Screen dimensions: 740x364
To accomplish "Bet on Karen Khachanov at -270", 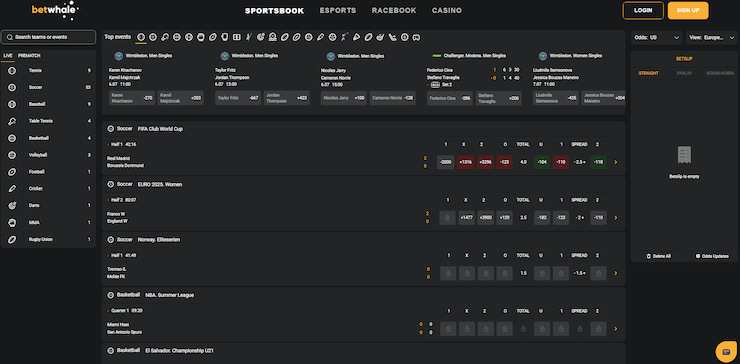I will 132,98.
